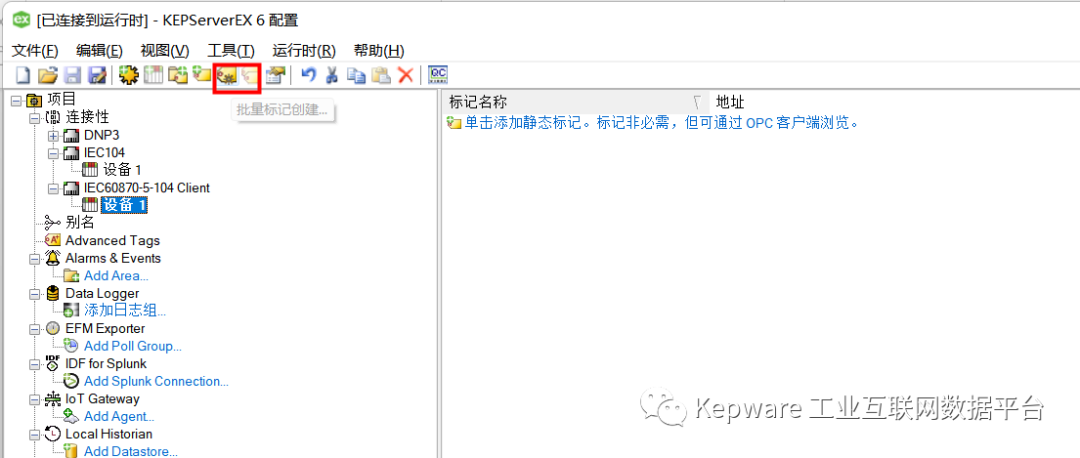Click the Paste clipboard icon
1080x458 pixels.
(x=381, y=75)
